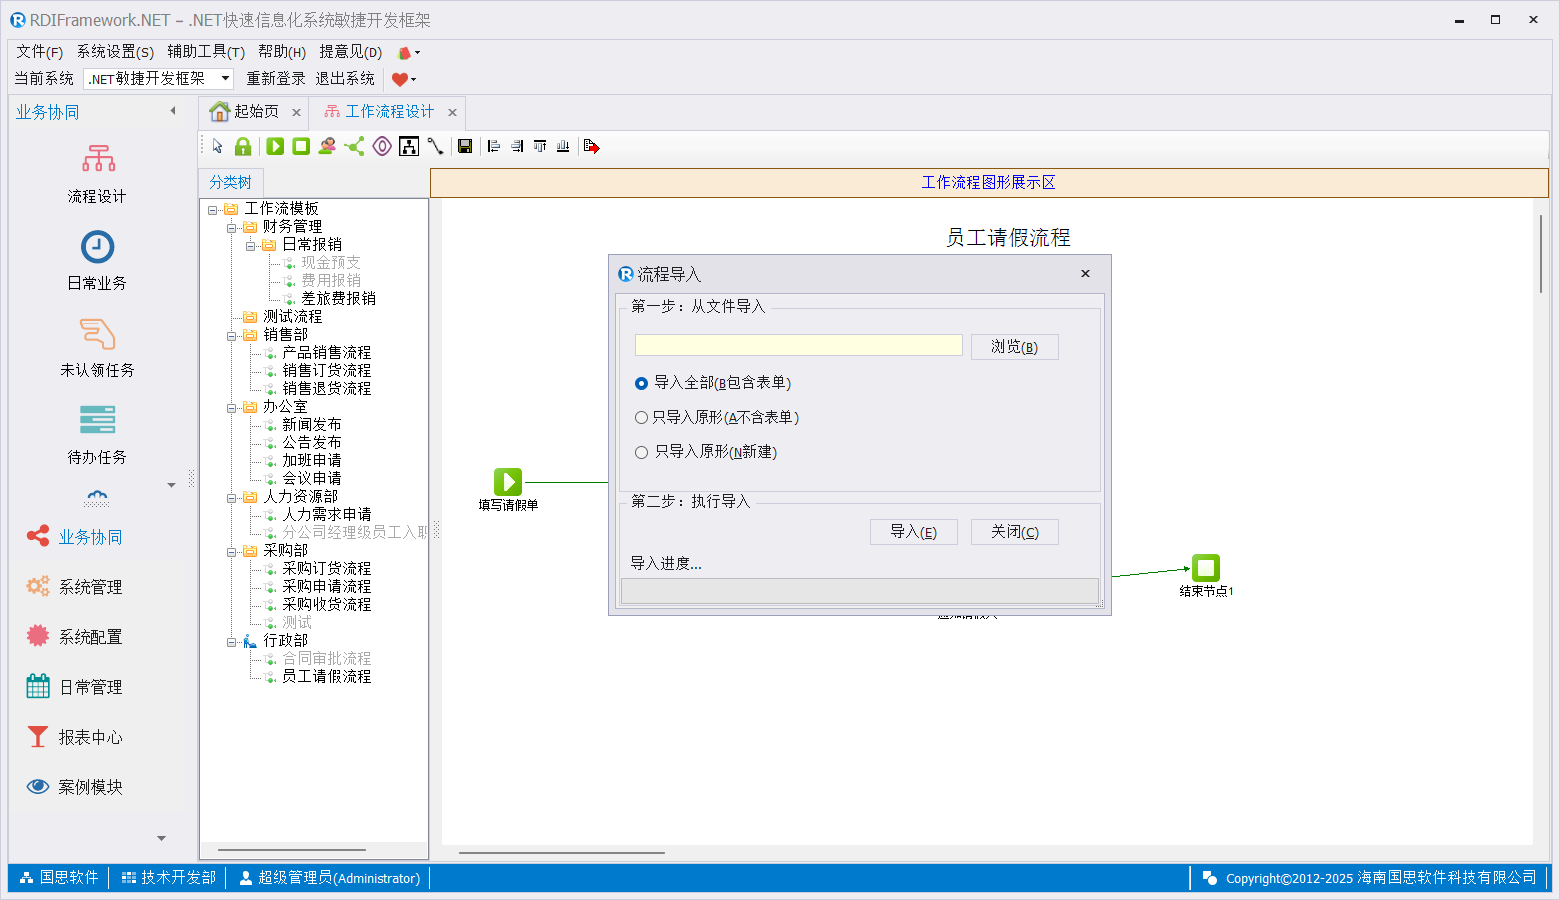Collapse the 人力资源部 tree node

pos(232,498)
